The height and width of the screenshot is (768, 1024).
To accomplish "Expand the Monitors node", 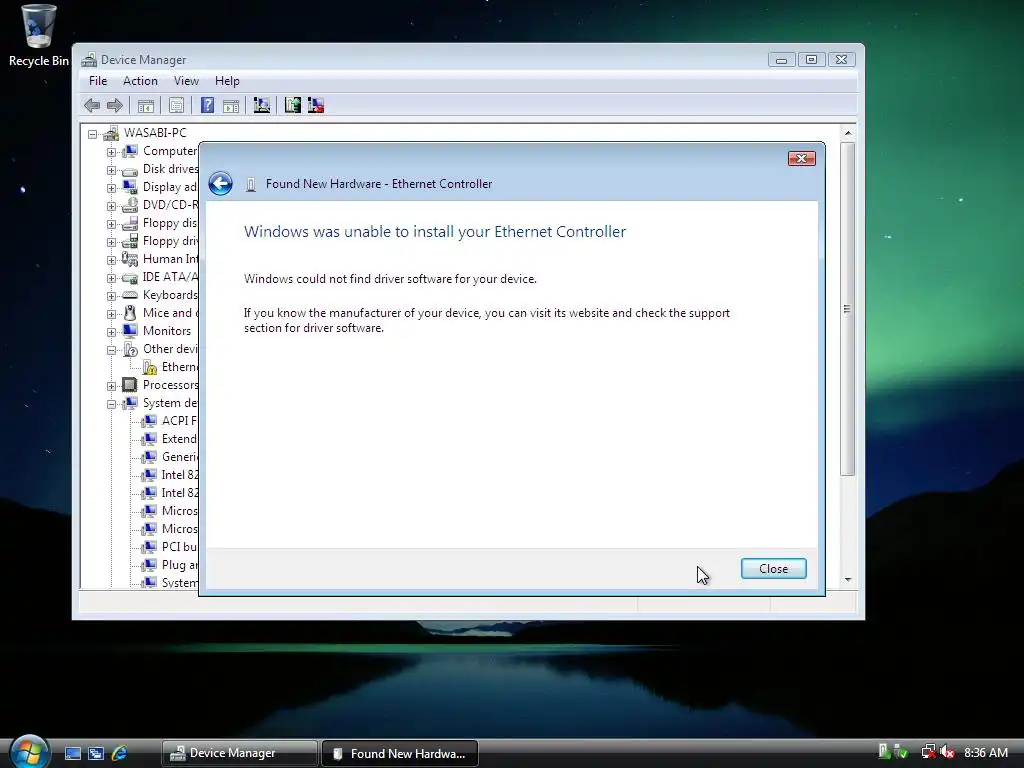I will [x=112, y=332].
